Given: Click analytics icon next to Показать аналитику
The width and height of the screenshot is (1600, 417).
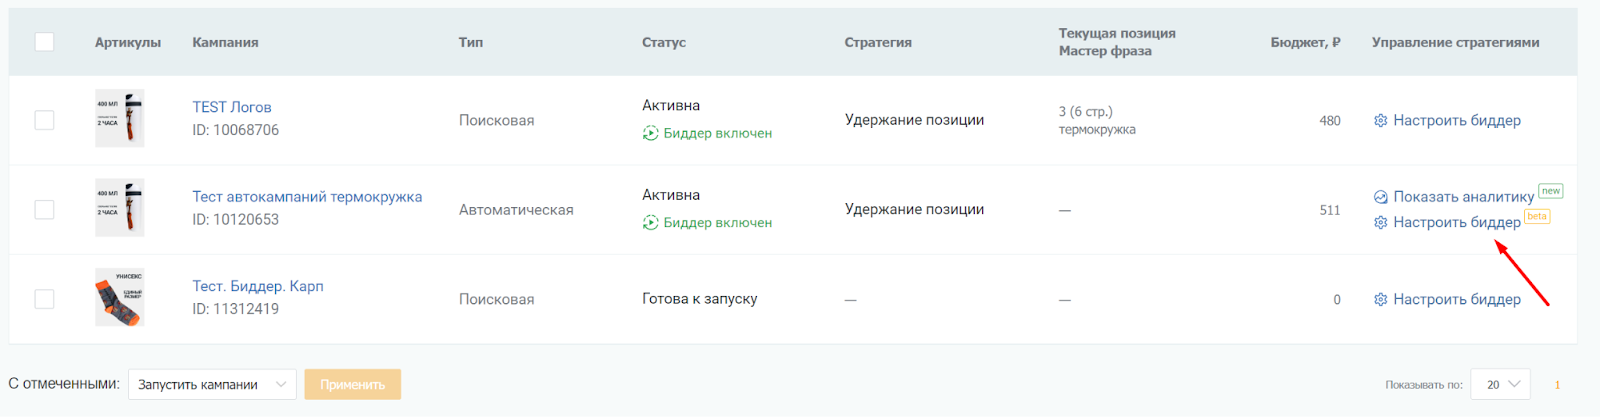Looking at the screenshot, I should 1380,197.
